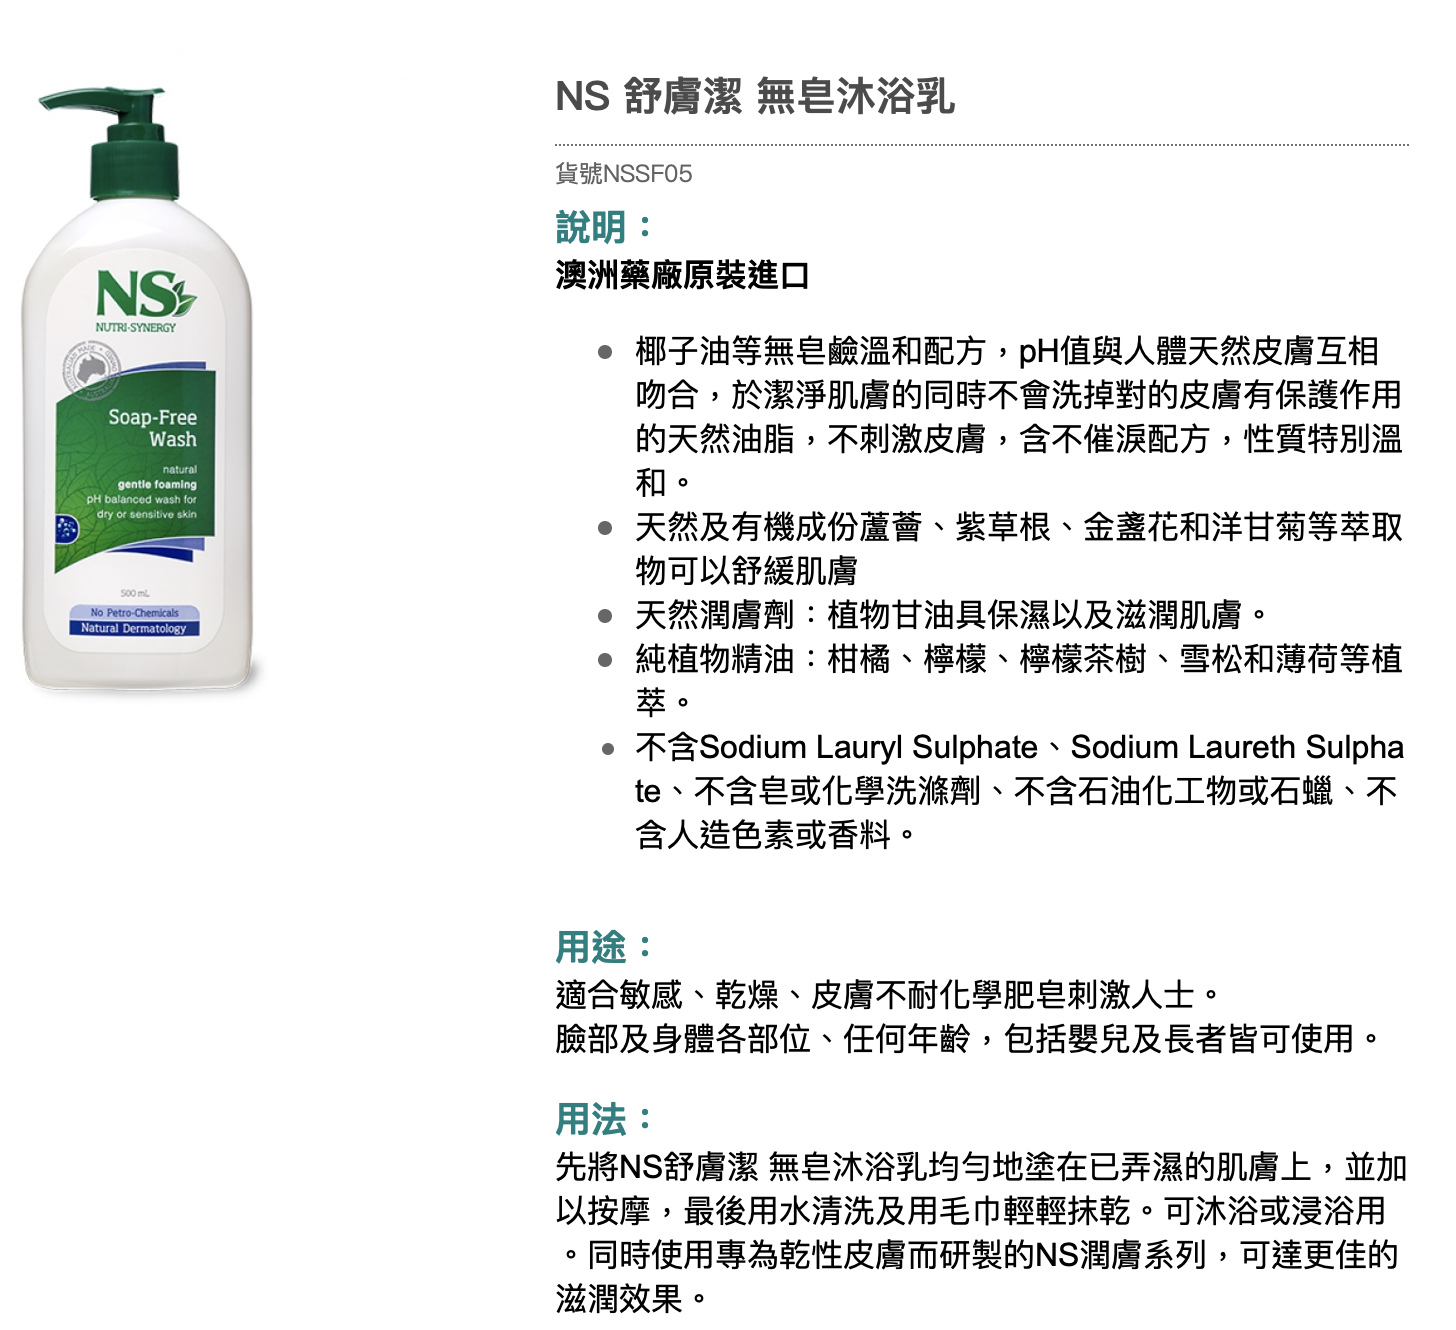Click the 500 mL volume text on bottle
The width and height of the screenshot is (1456, 1330).
tap(135, 593)
